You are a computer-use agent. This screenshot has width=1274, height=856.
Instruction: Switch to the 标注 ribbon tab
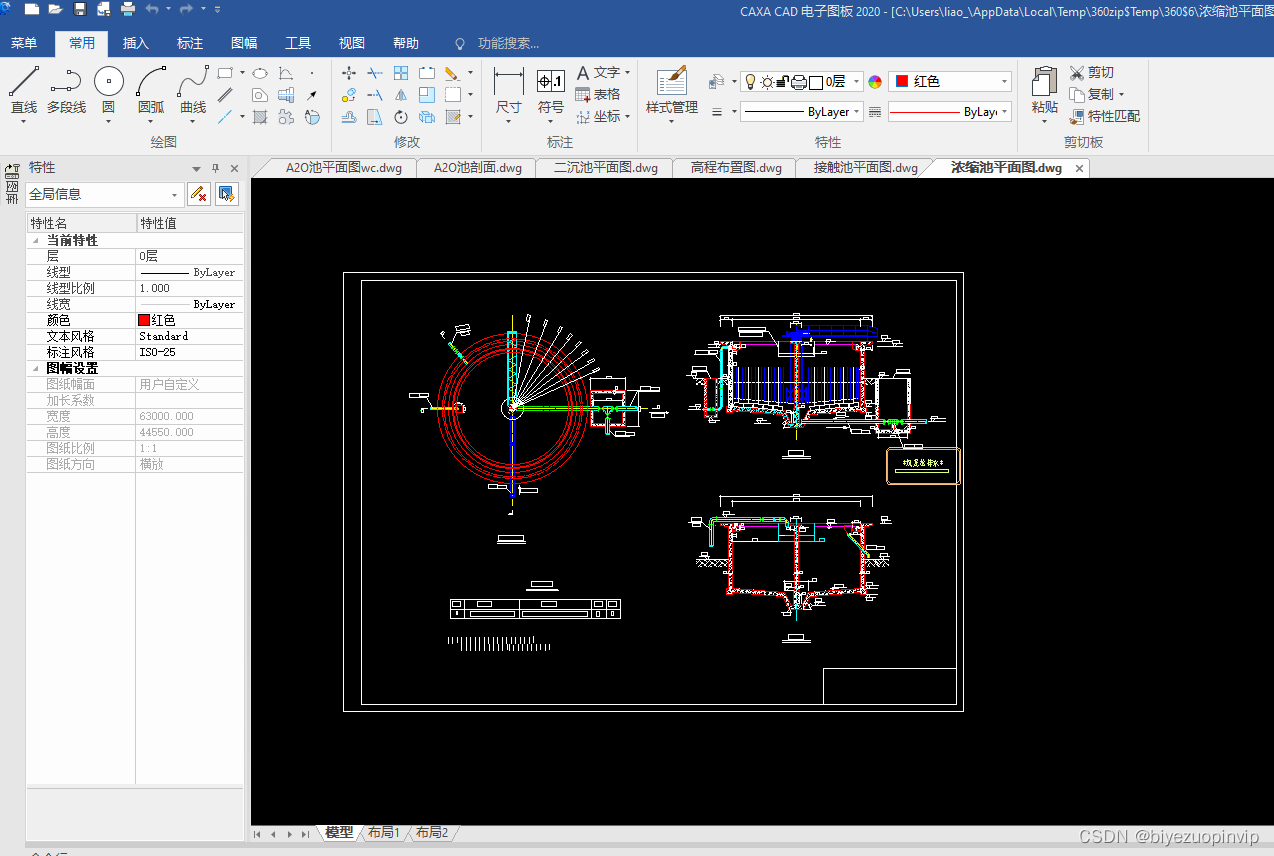tap(190, 43)
